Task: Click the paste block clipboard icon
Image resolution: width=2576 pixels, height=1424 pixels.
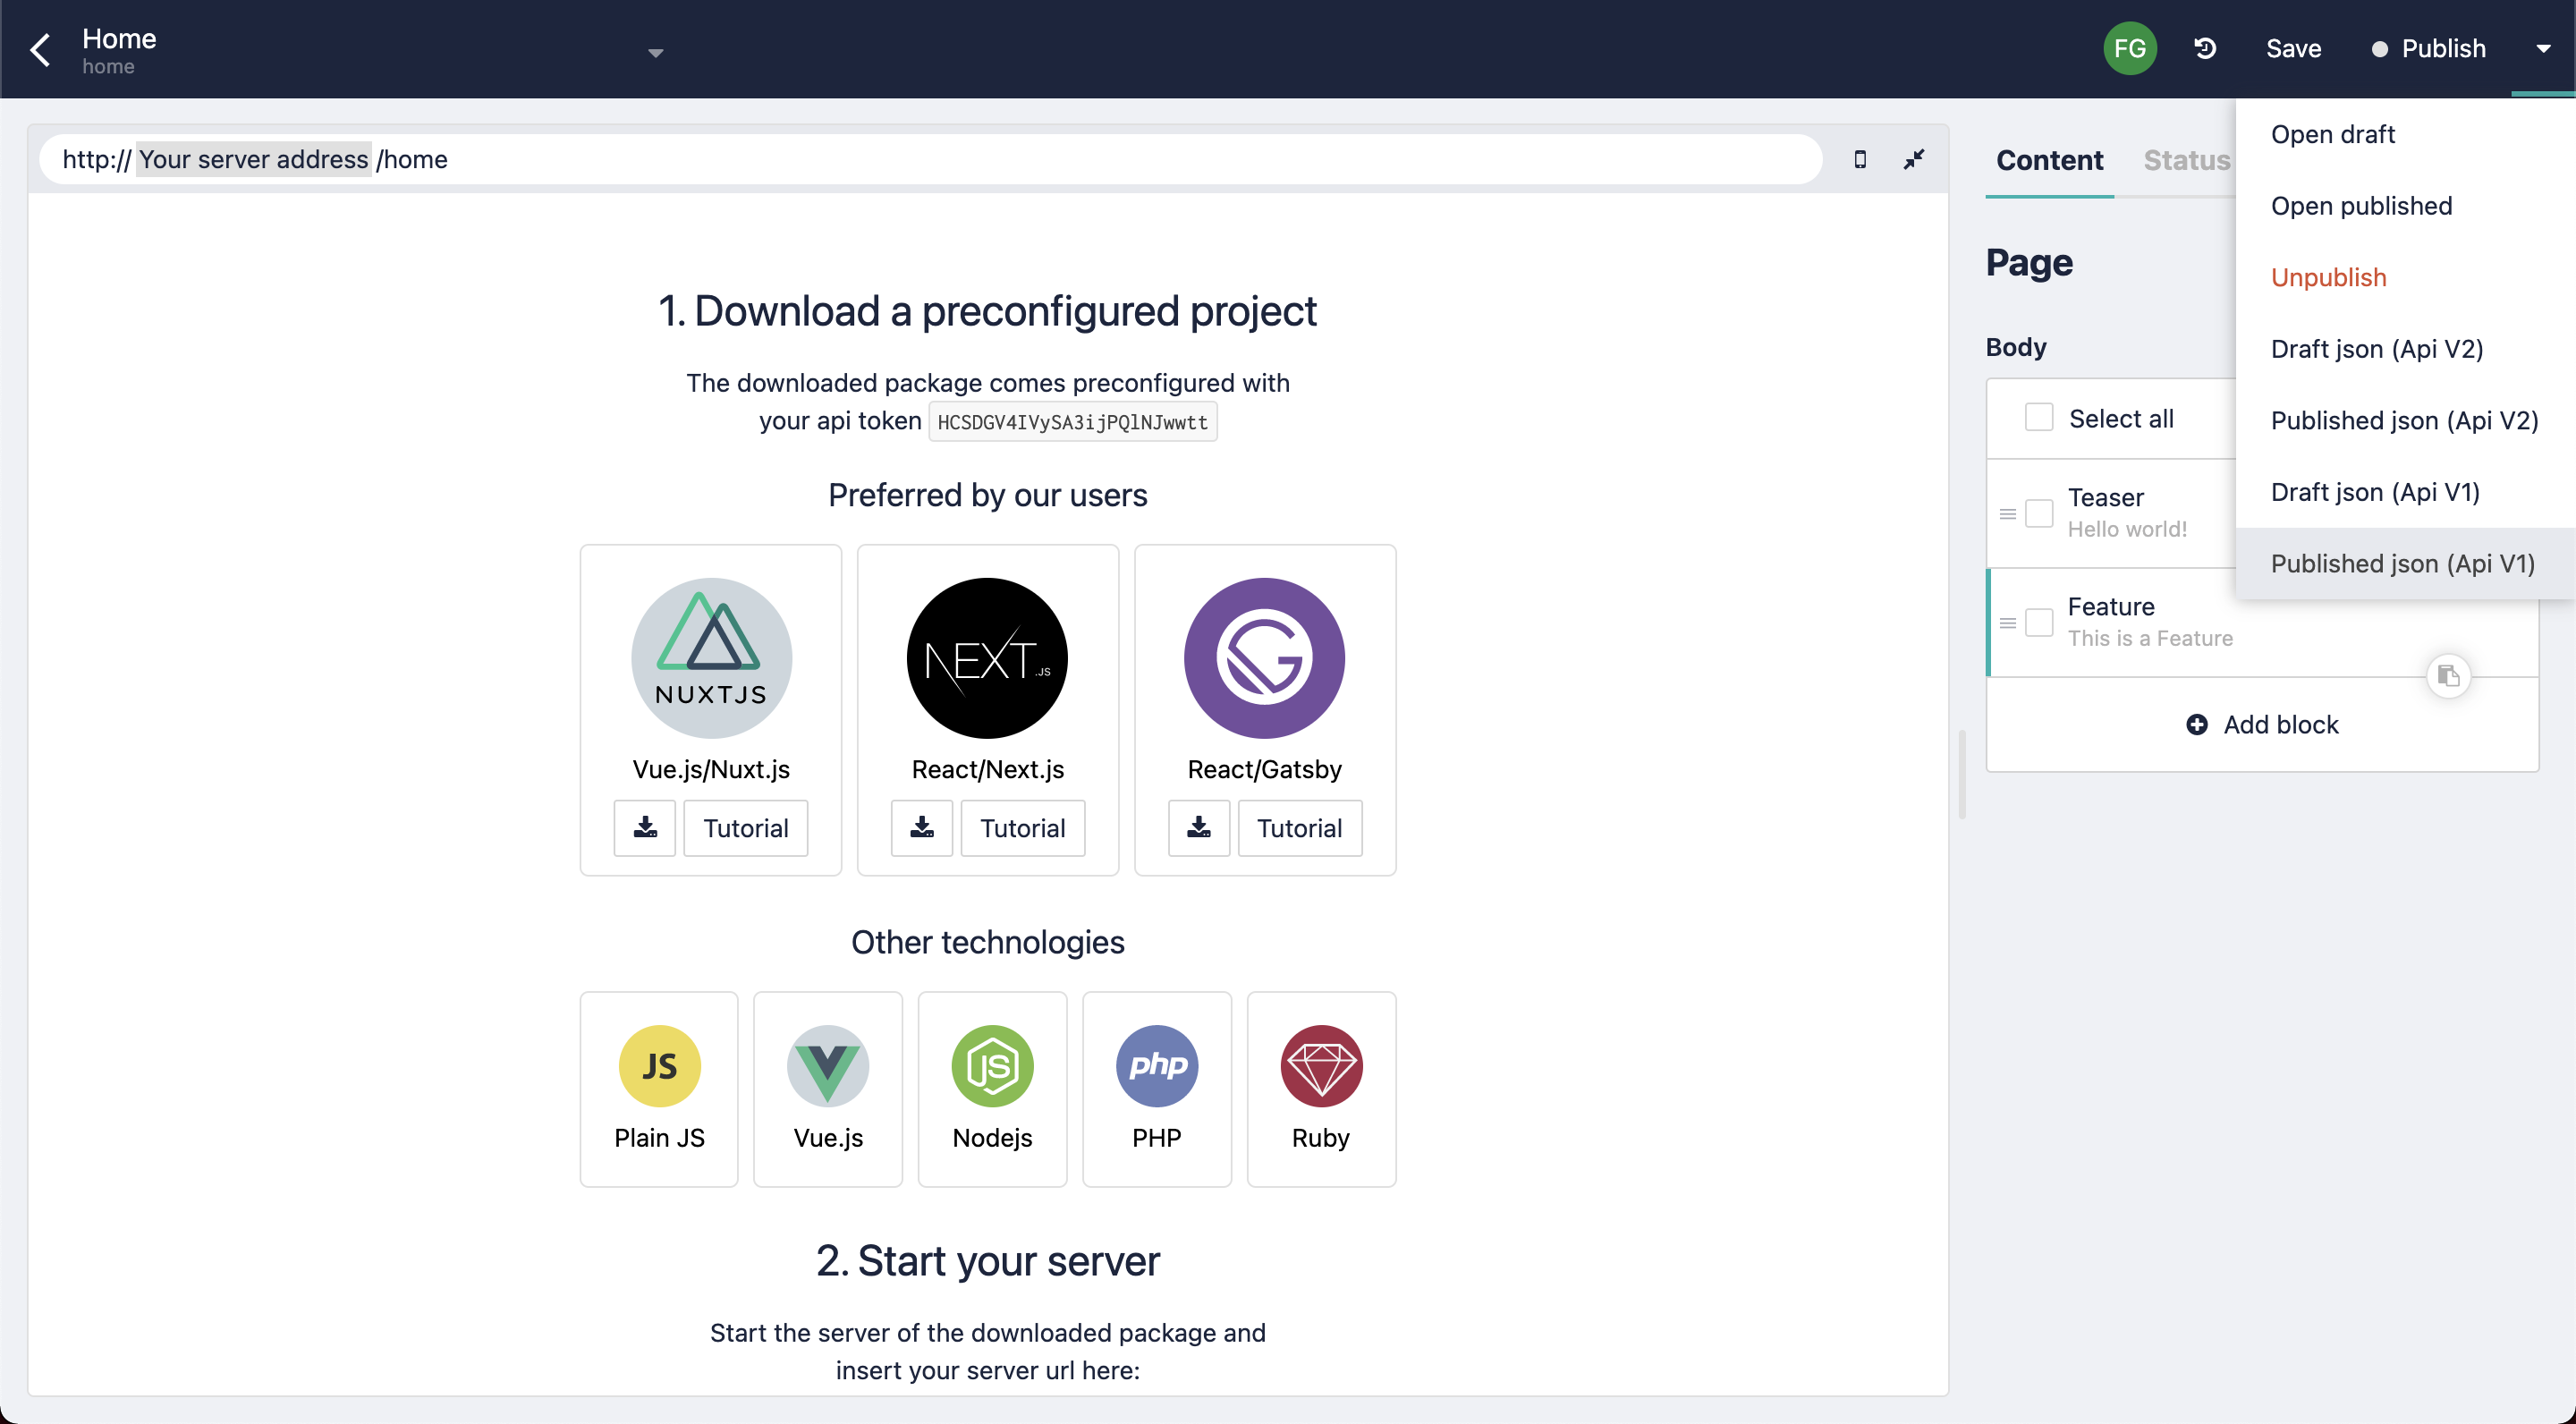Action: point(2449,677)
